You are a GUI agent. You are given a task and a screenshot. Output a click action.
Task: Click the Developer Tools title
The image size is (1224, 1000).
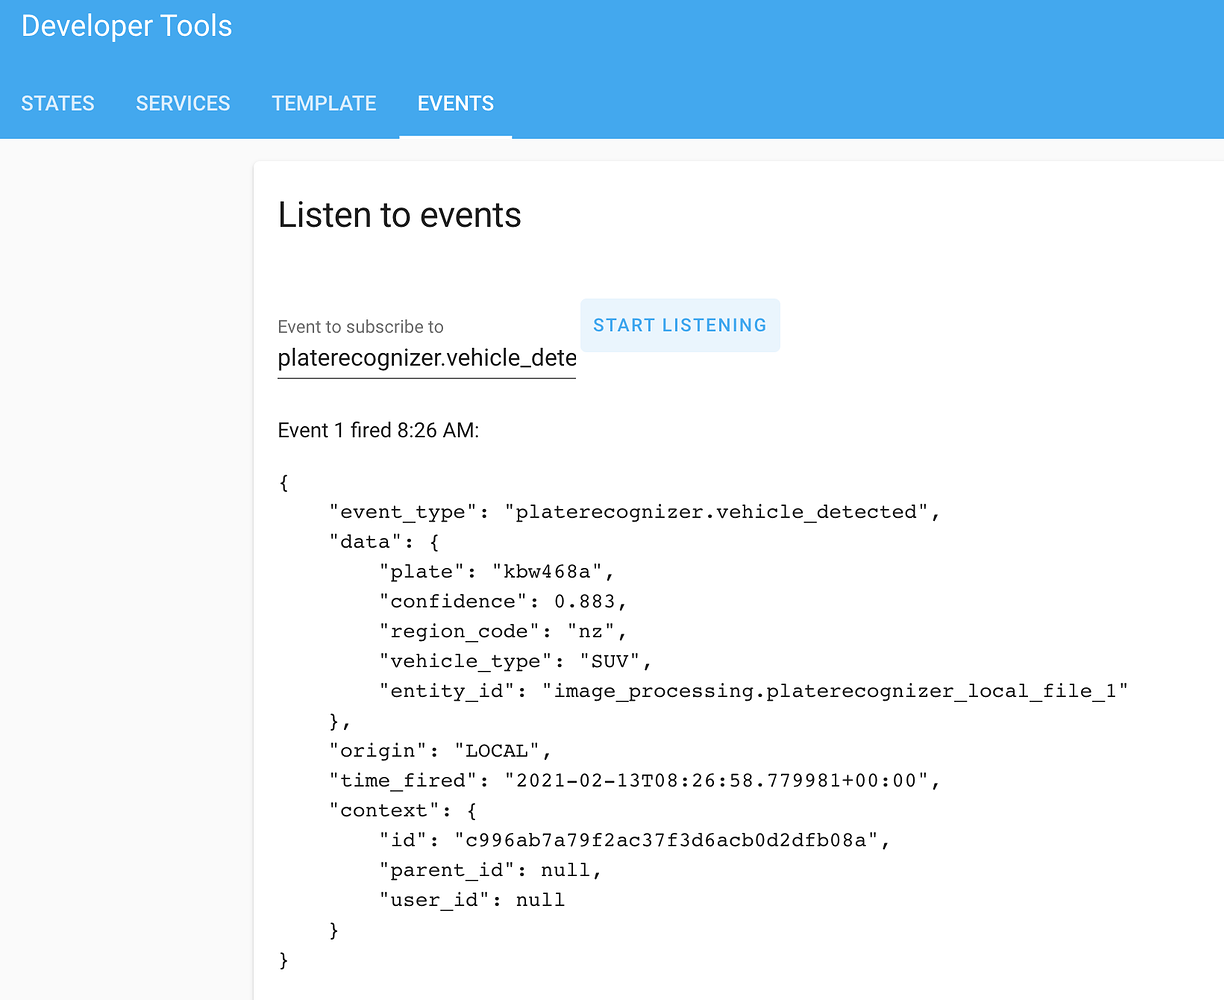pyautogui.click(x=127, y=26)
